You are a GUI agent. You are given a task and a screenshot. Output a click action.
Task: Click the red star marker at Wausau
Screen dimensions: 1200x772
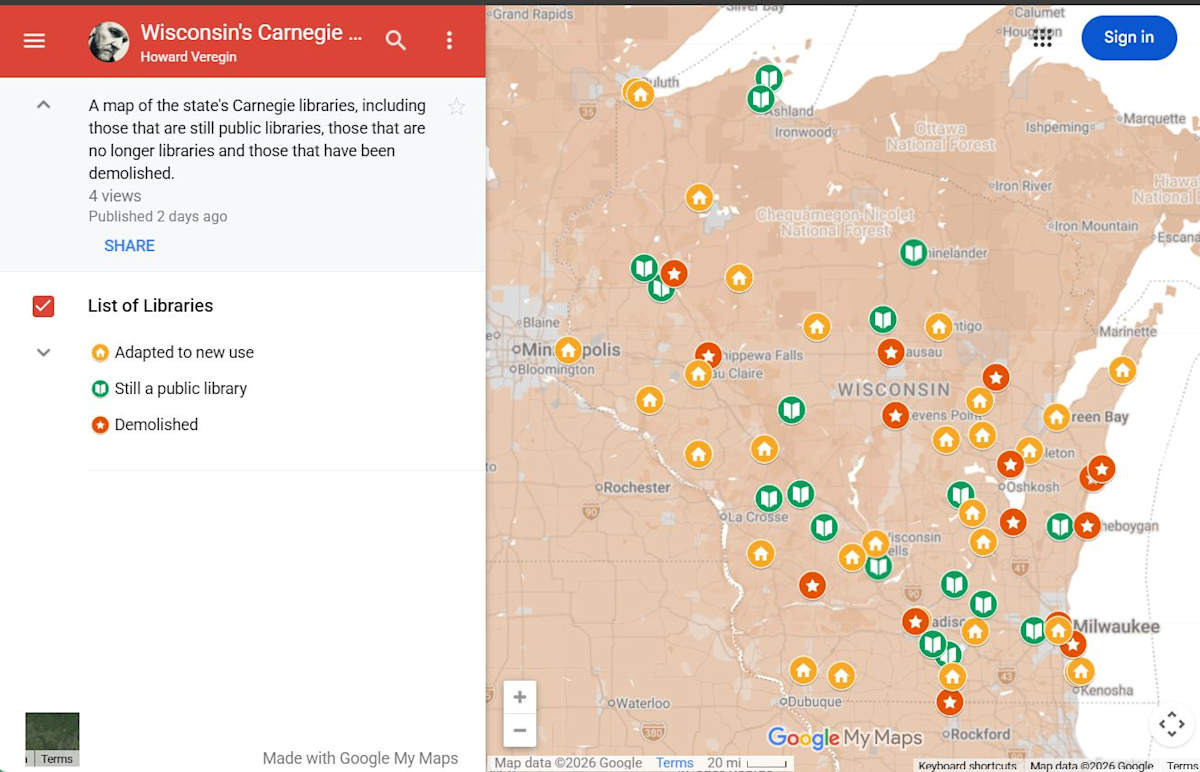point(891,352)
